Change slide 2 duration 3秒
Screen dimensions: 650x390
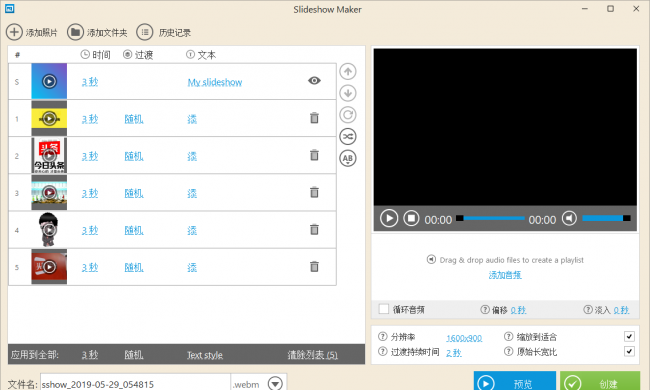click(x=90, y=156)
